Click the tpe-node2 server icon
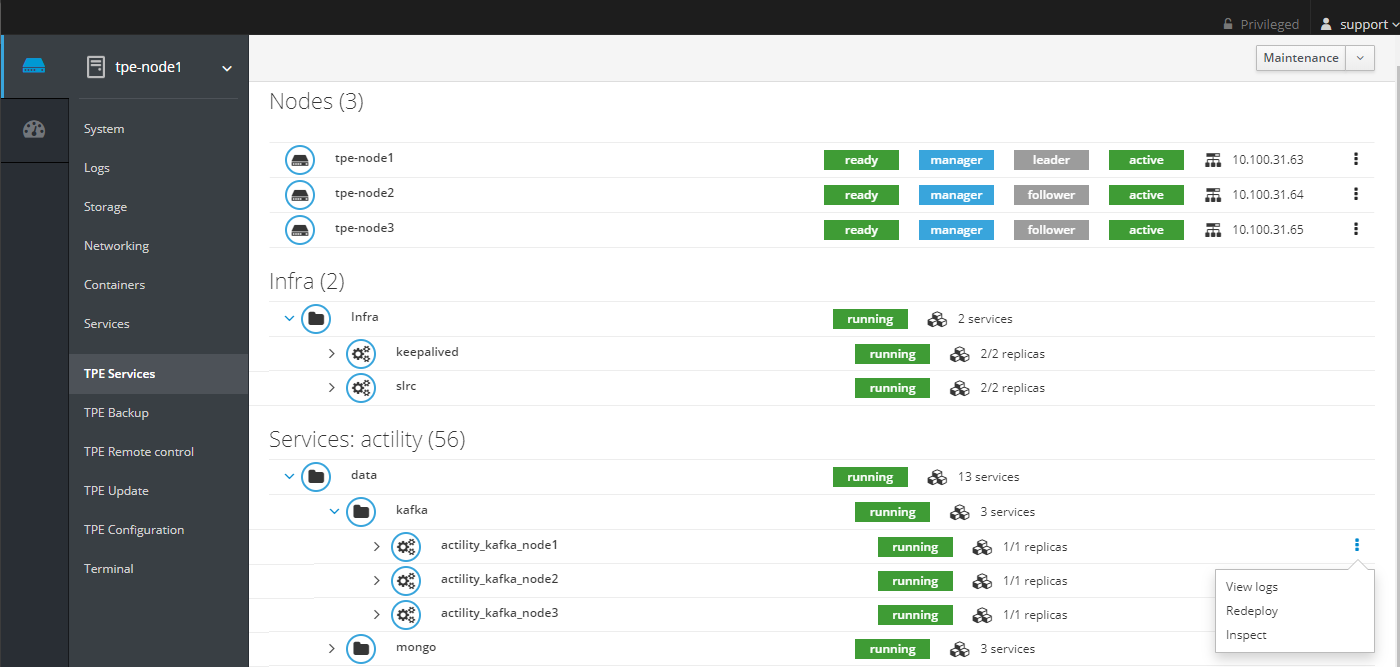Viewport: 1400px width, 667px height. 300,194
